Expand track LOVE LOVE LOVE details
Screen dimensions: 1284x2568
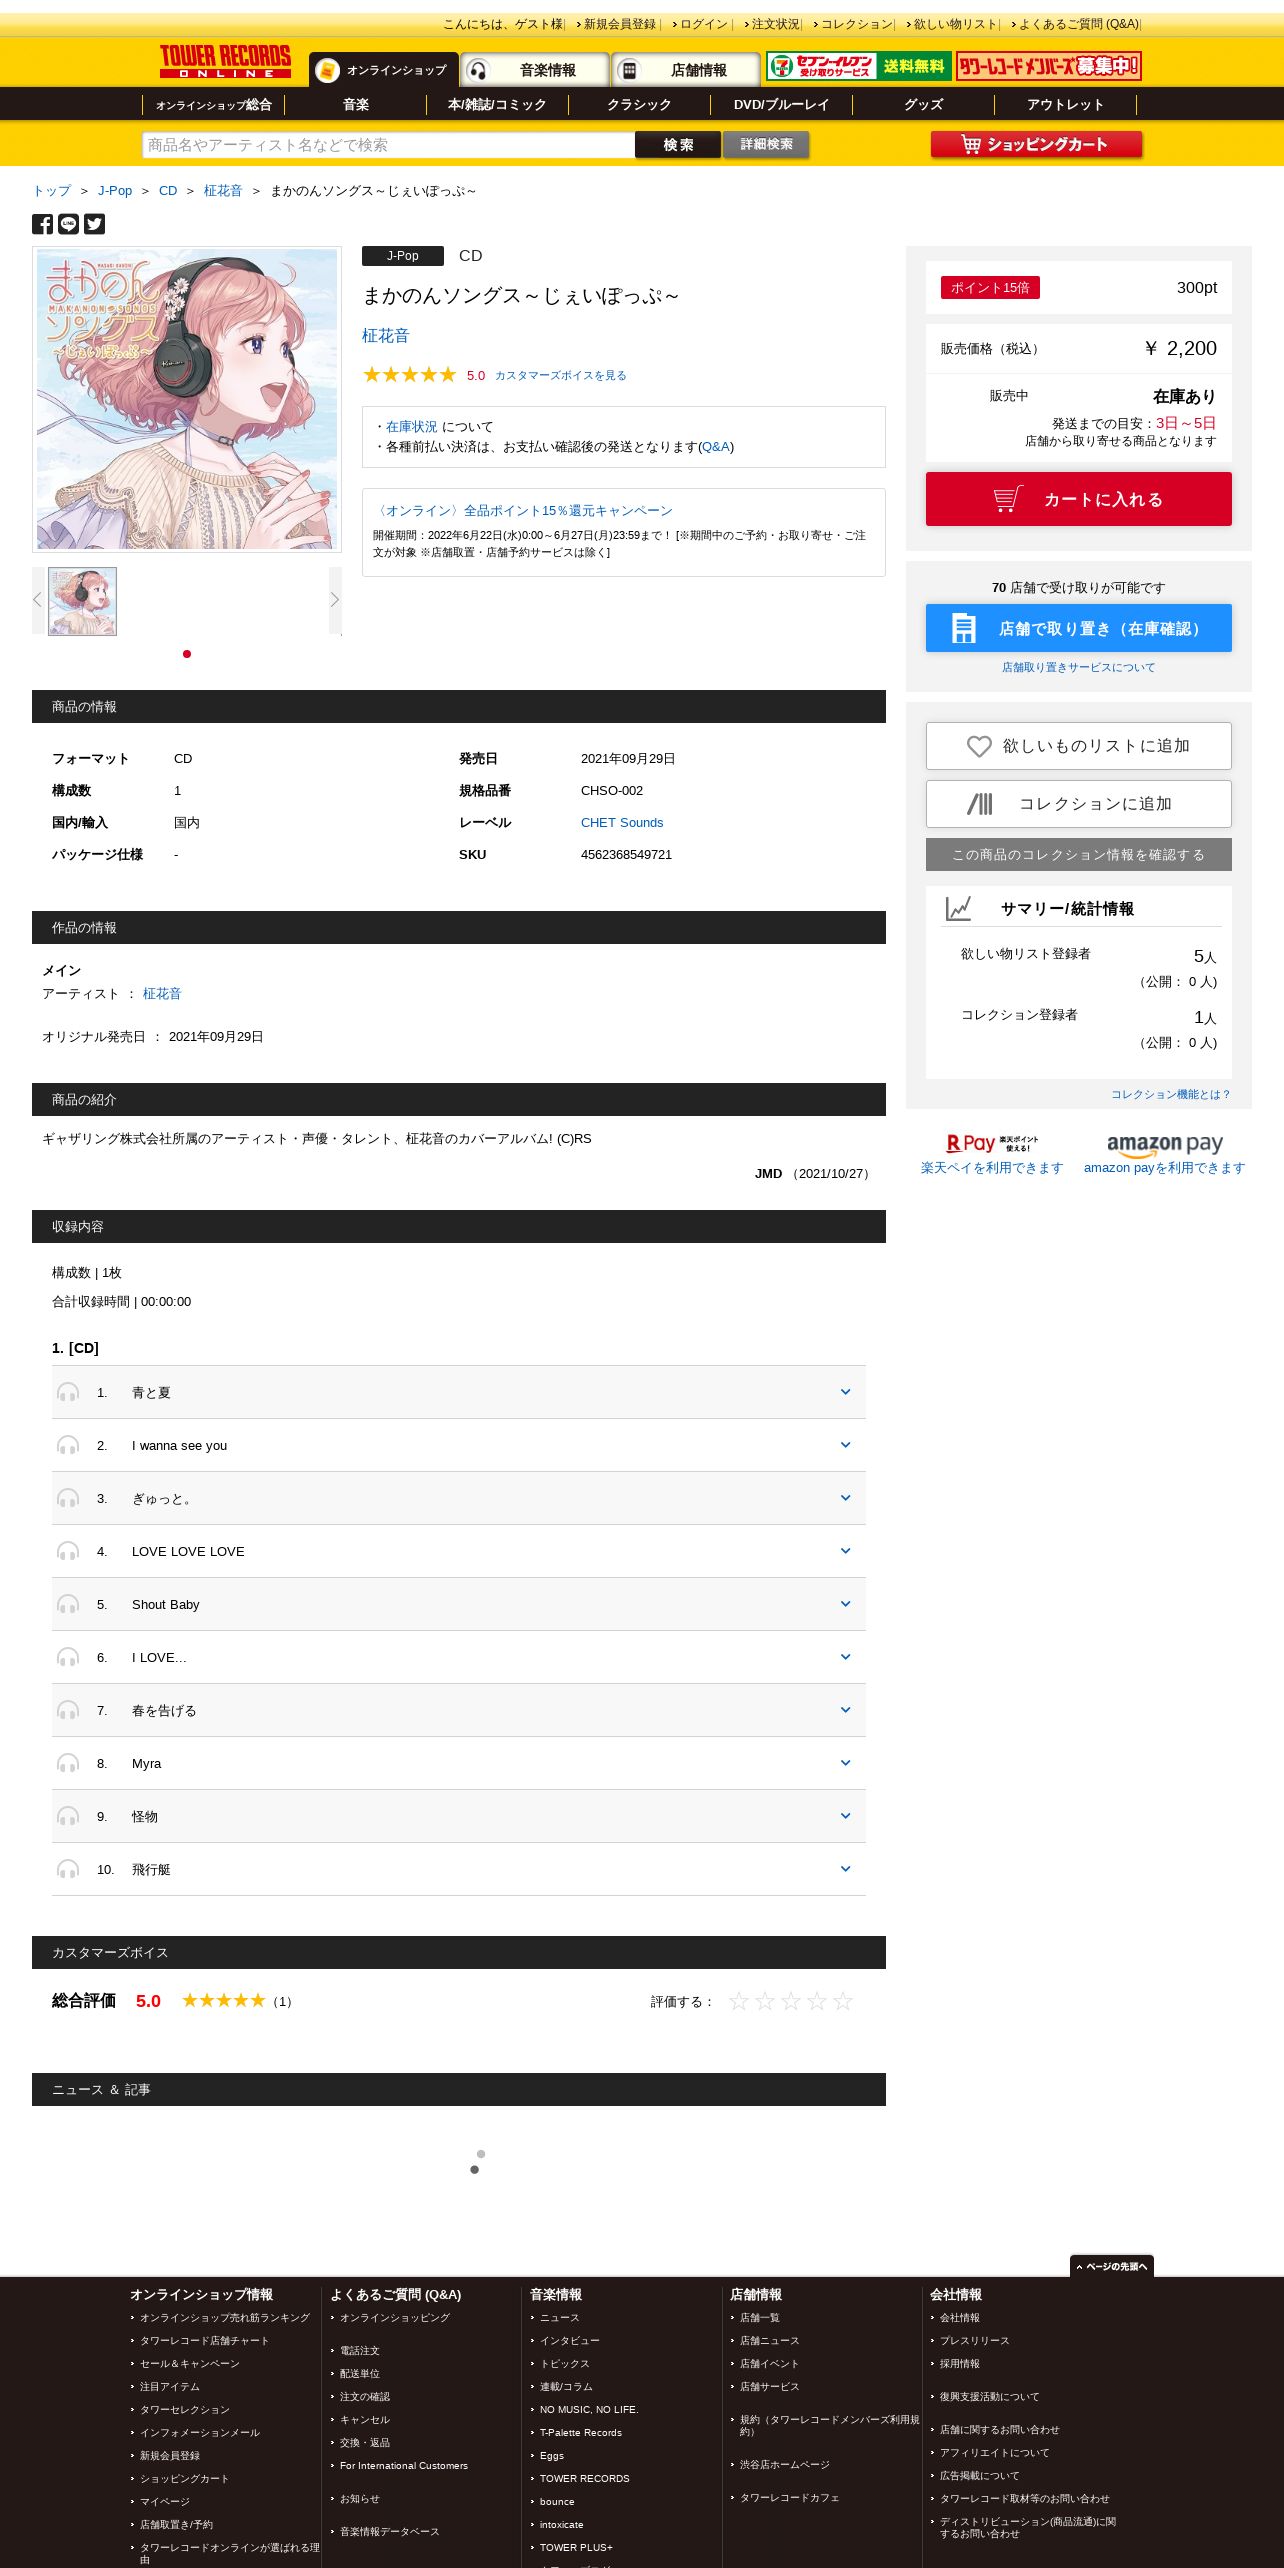(845, 1551)
